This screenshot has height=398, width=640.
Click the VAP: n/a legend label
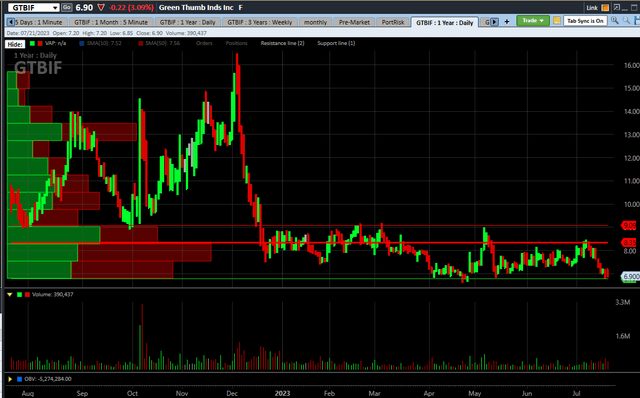coord(56,43)
